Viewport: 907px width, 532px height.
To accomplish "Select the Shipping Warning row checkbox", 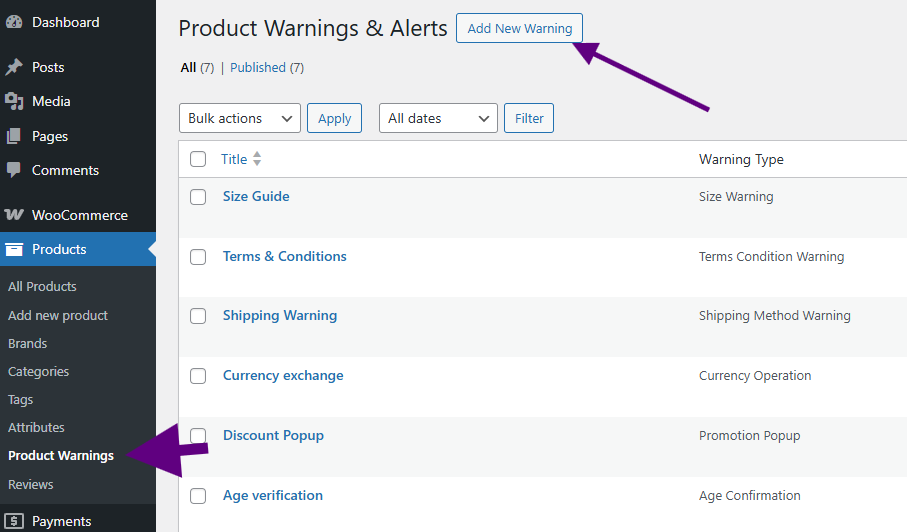I will click(198, 316).
